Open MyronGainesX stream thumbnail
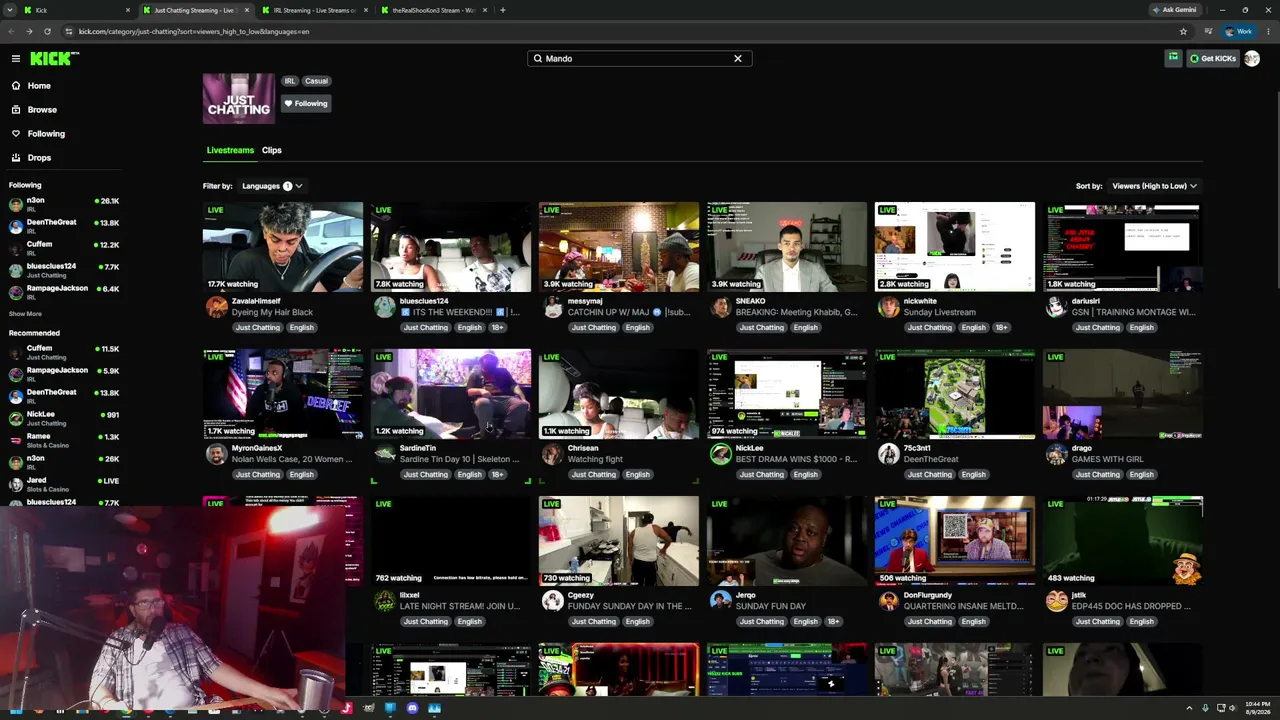Viewport: 1280px width, 720px height. (x=283, y=394)
